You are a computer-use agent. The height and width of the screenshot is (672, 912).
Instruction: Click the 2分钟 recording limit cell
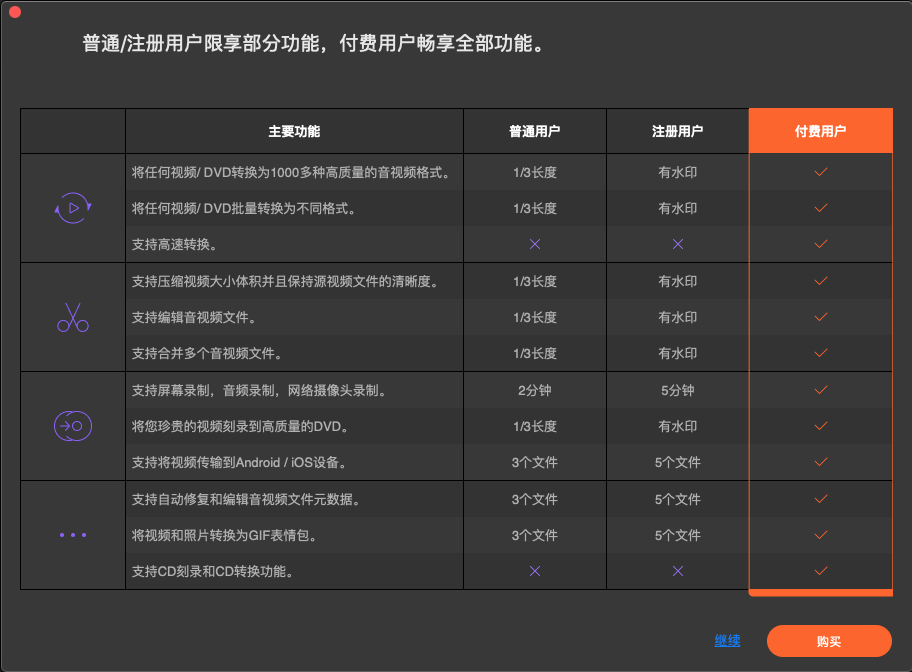[534, 390]
